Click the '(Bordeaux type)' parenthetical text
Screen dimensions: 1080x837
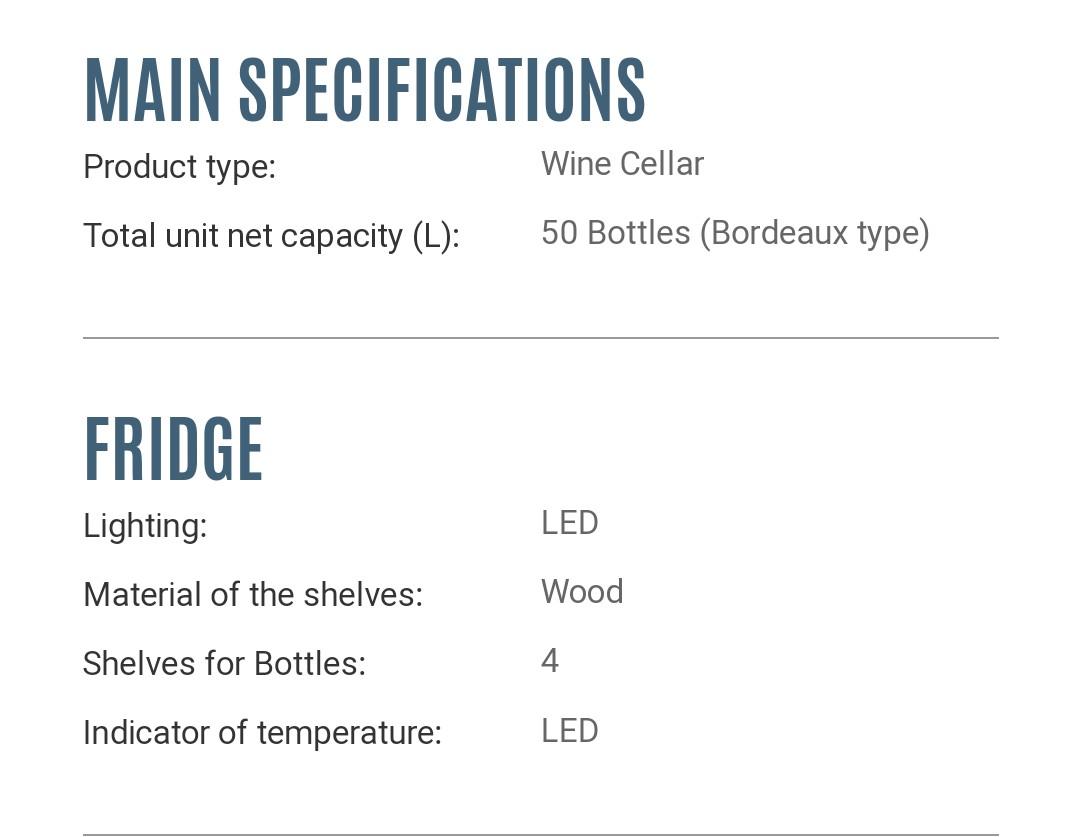pyautogui.click(x=815, y=233)
